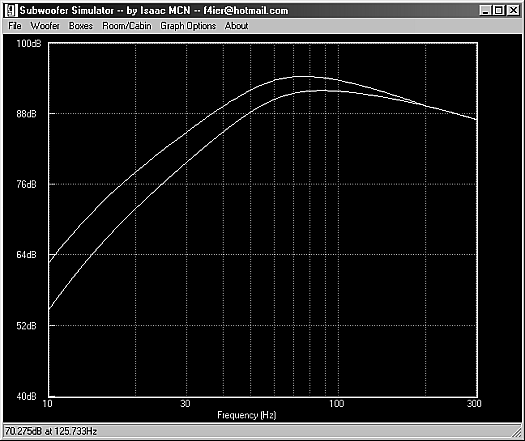The image size is (525, 441).
Task: Open the File menu
Action: (15, 26)
